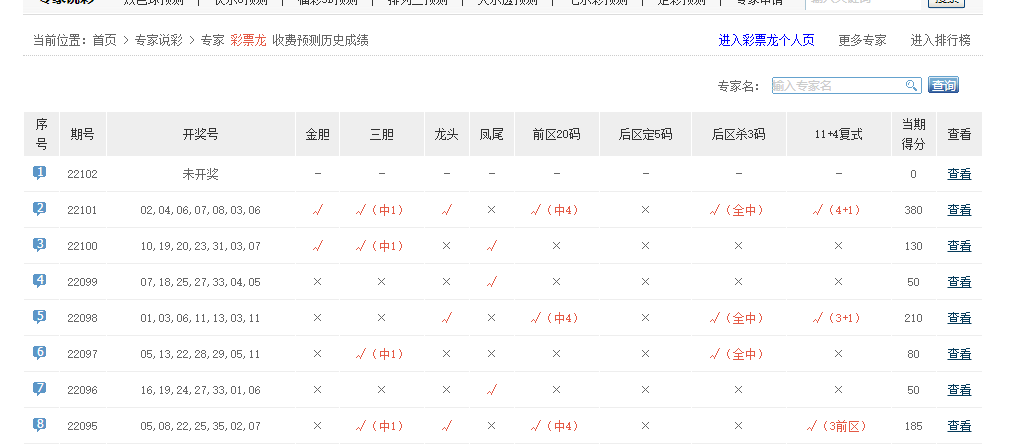View details for period 22098

pos(959,318)
